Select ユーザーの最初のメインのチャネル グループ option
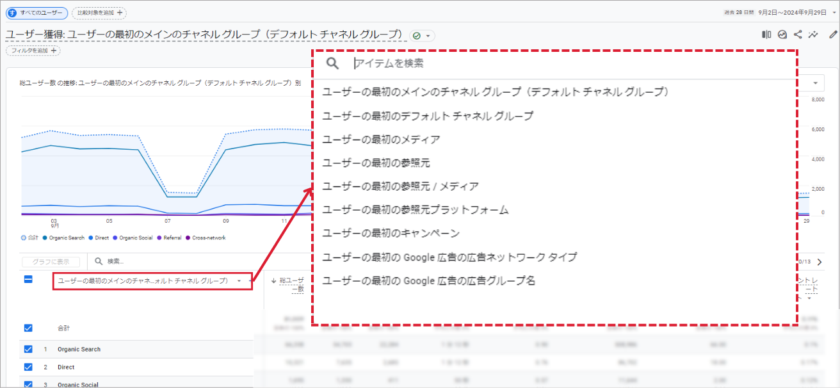Viewport: 840px width, 388px height. click(497, 92)
